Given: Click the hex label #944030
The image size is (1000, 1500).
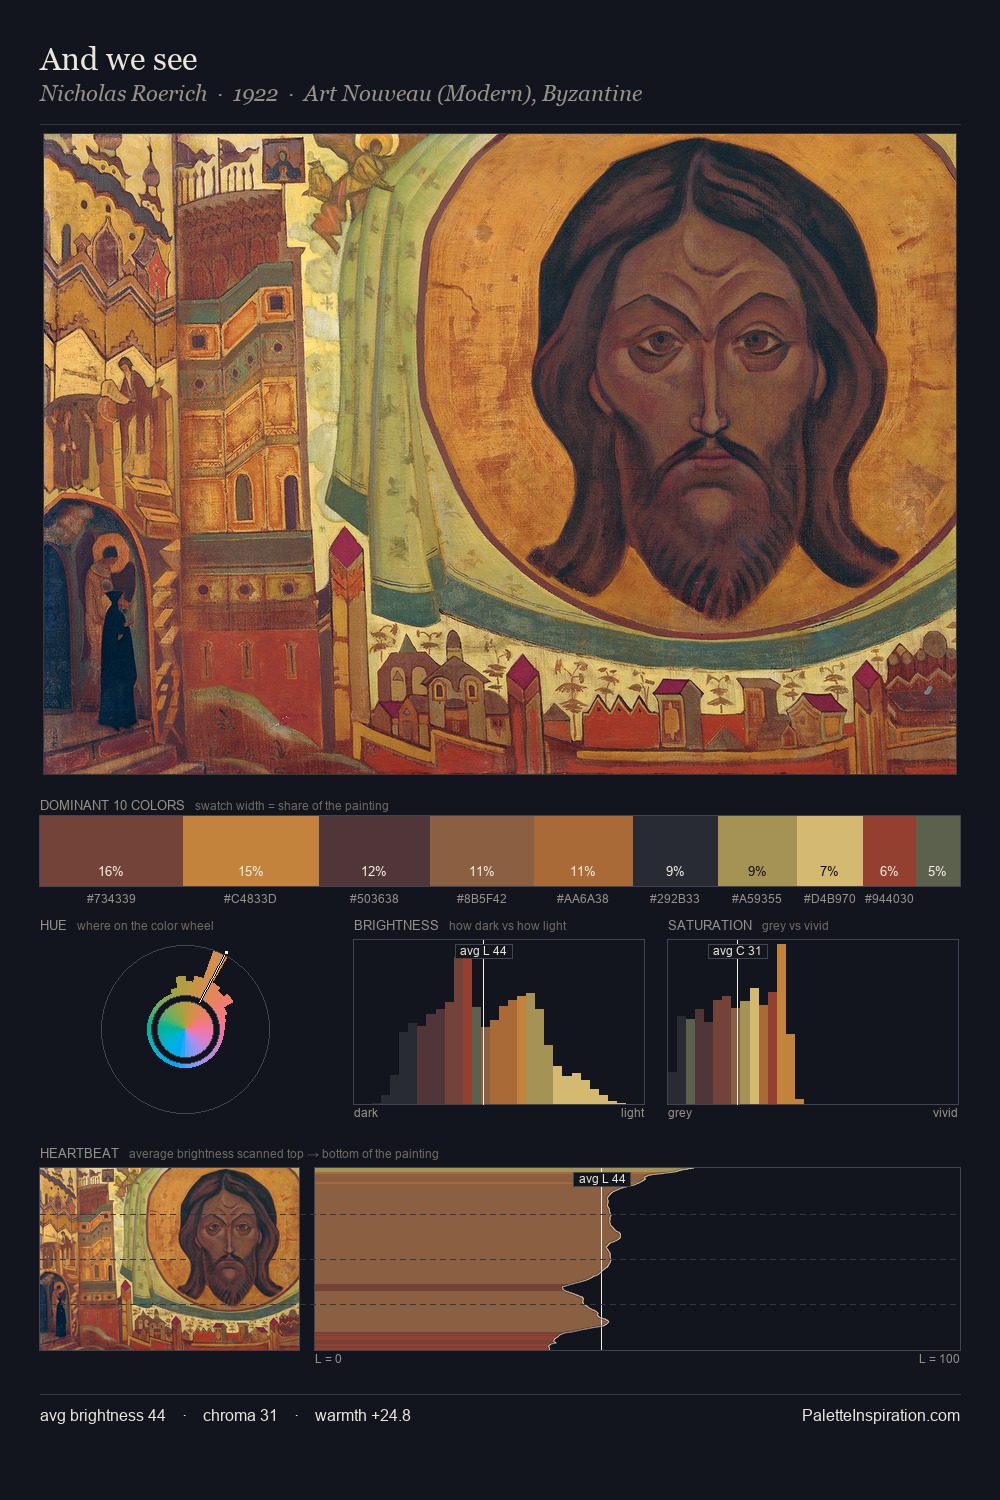Looking at the screenshot, I should click(889, 898).
